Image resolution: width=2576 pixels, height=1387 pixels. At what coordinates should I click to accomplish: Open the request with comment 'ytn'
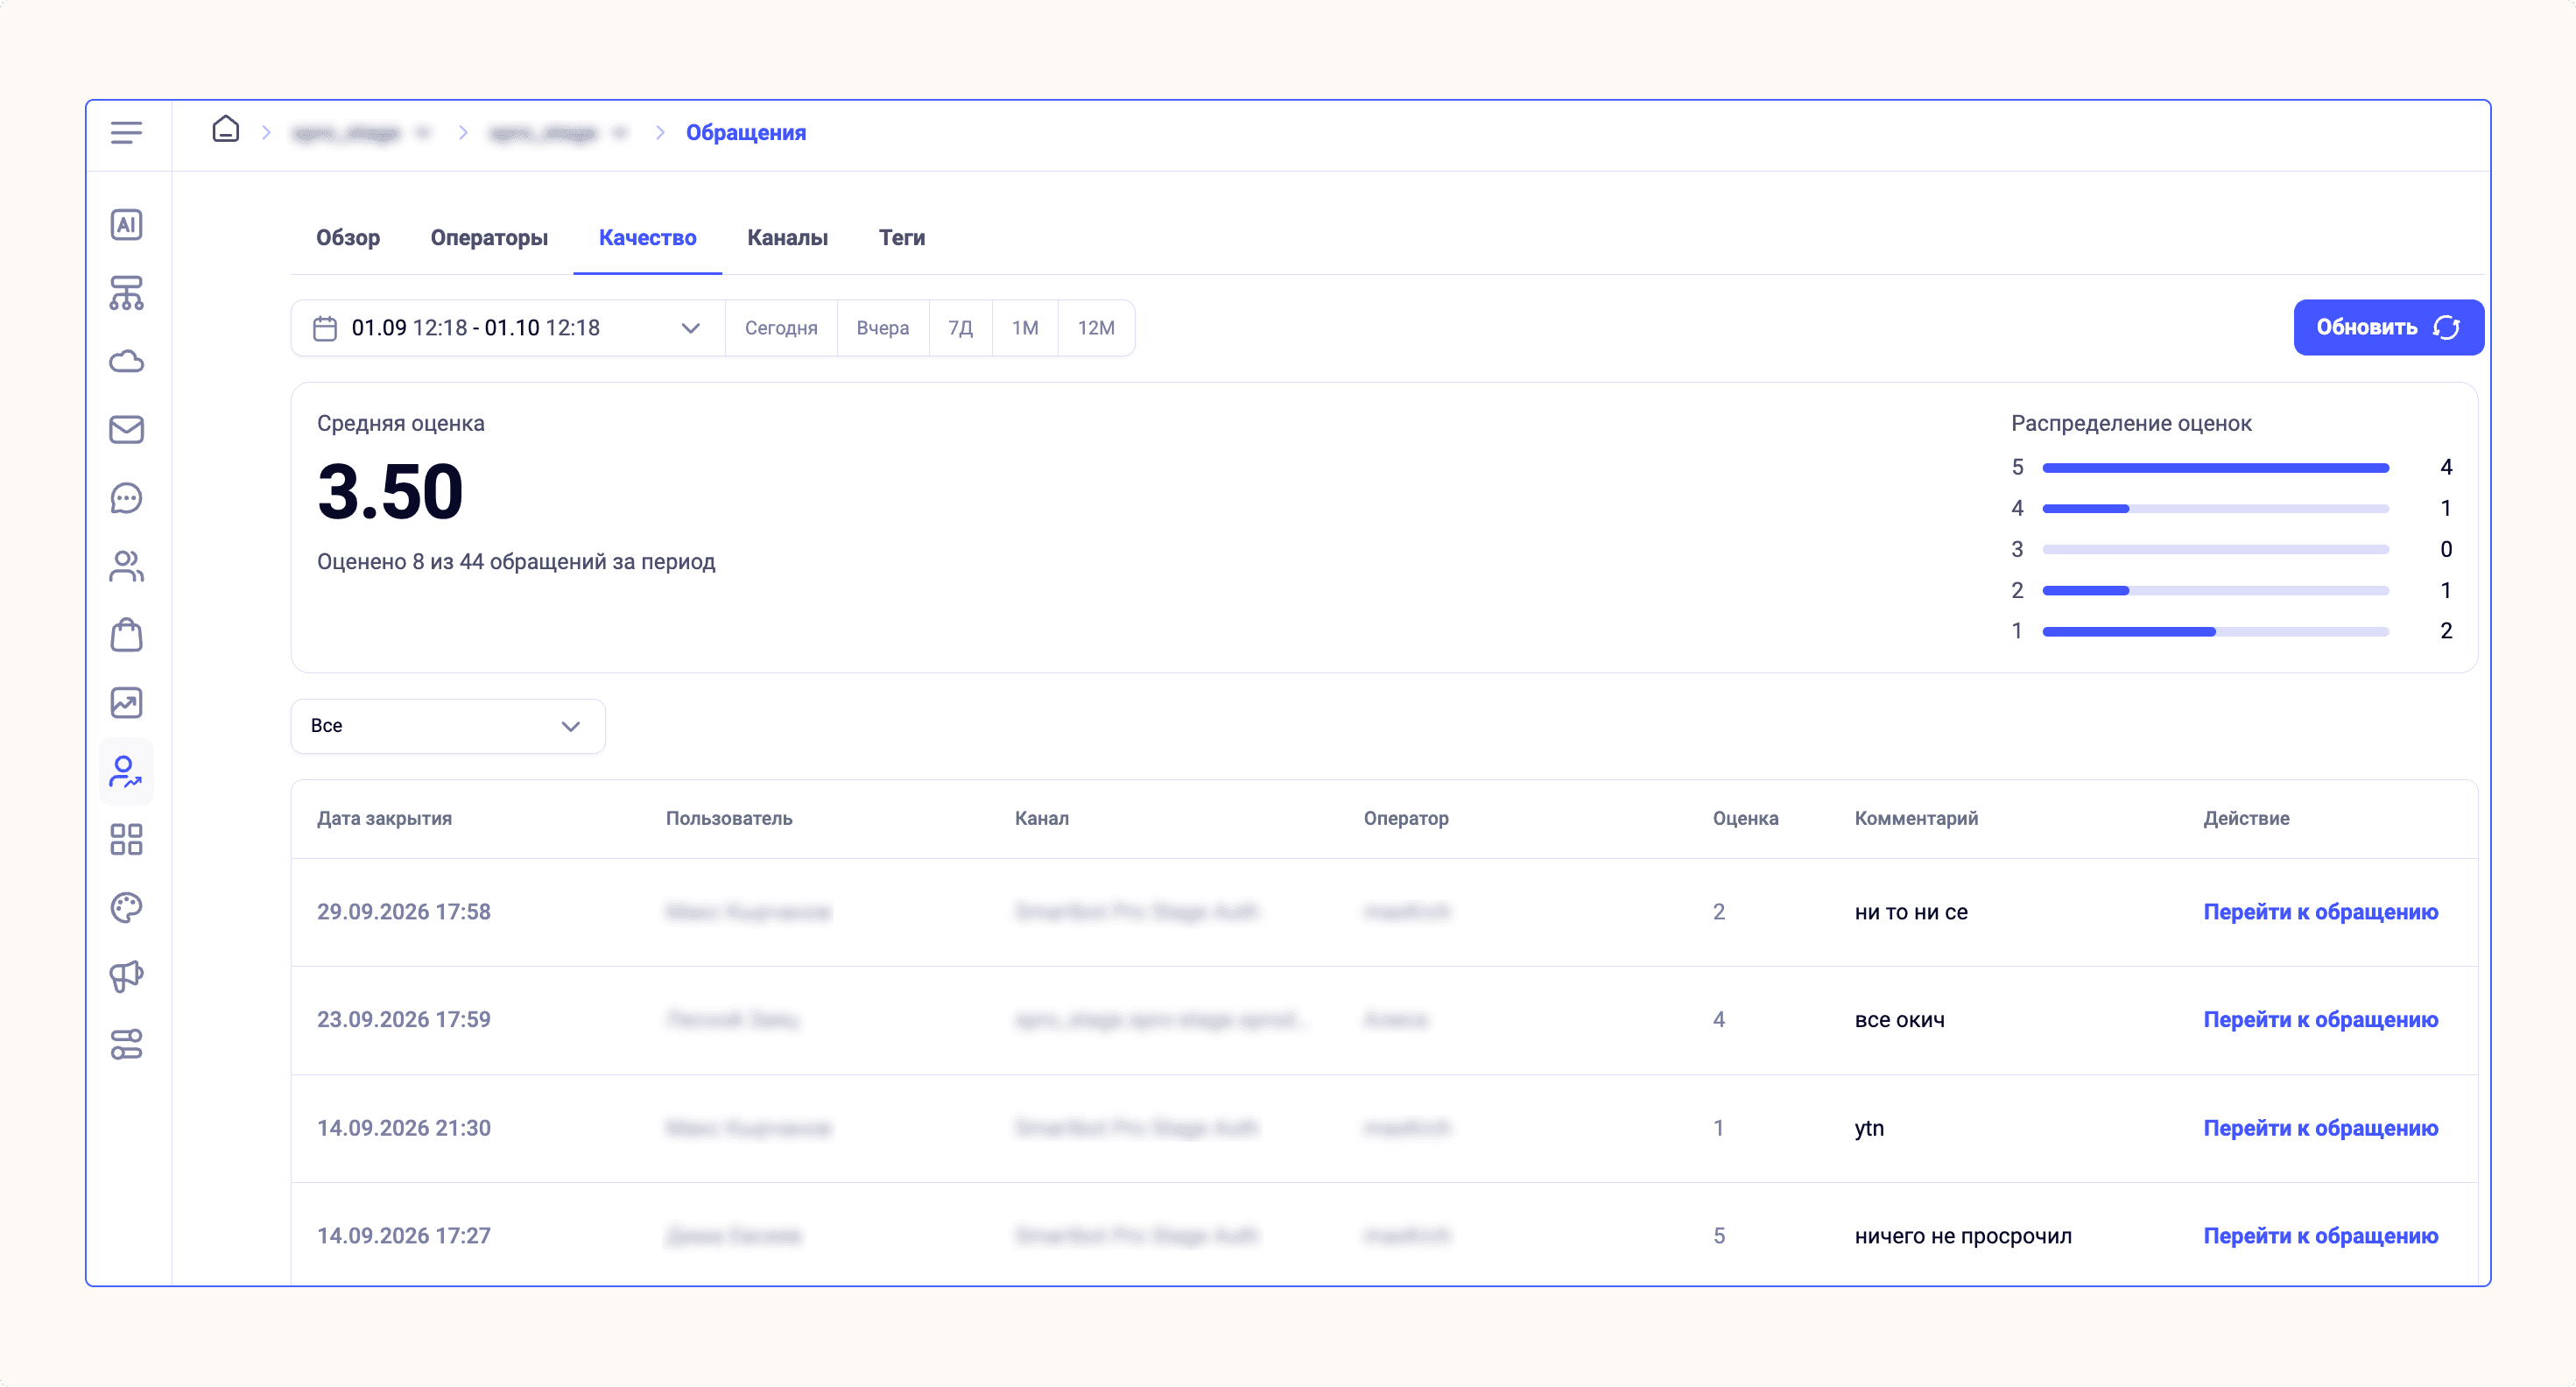[2320, 1128]
